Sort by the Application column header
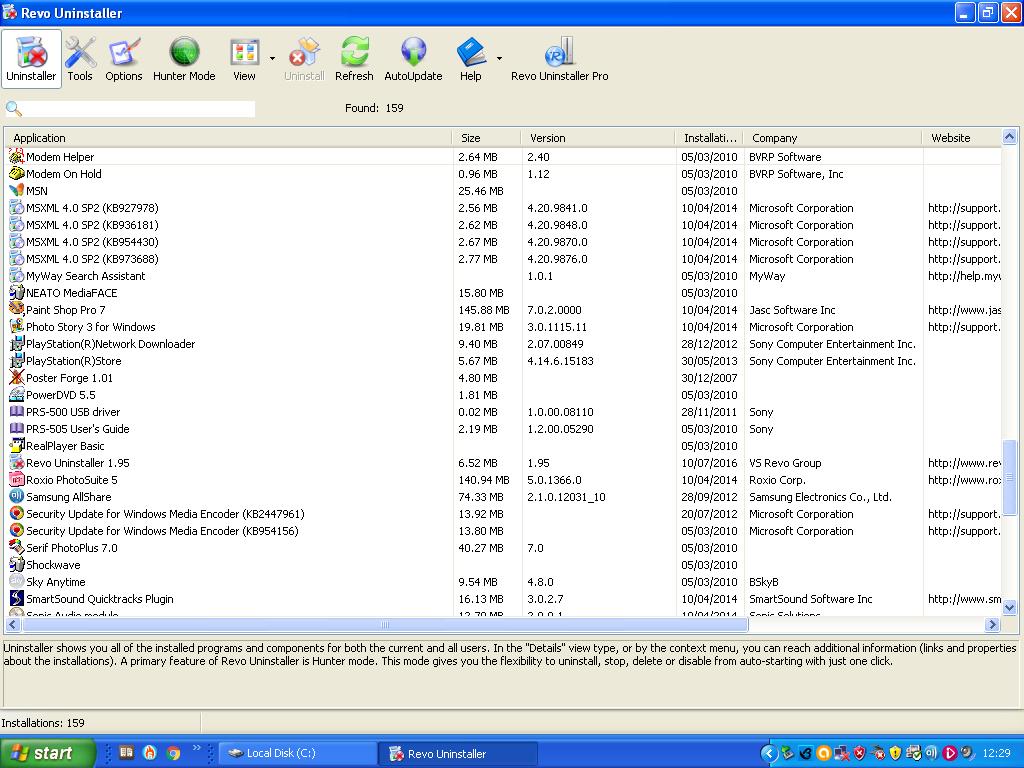The image size is (1024, 768). pyautogui.click(x=228, y=138)
